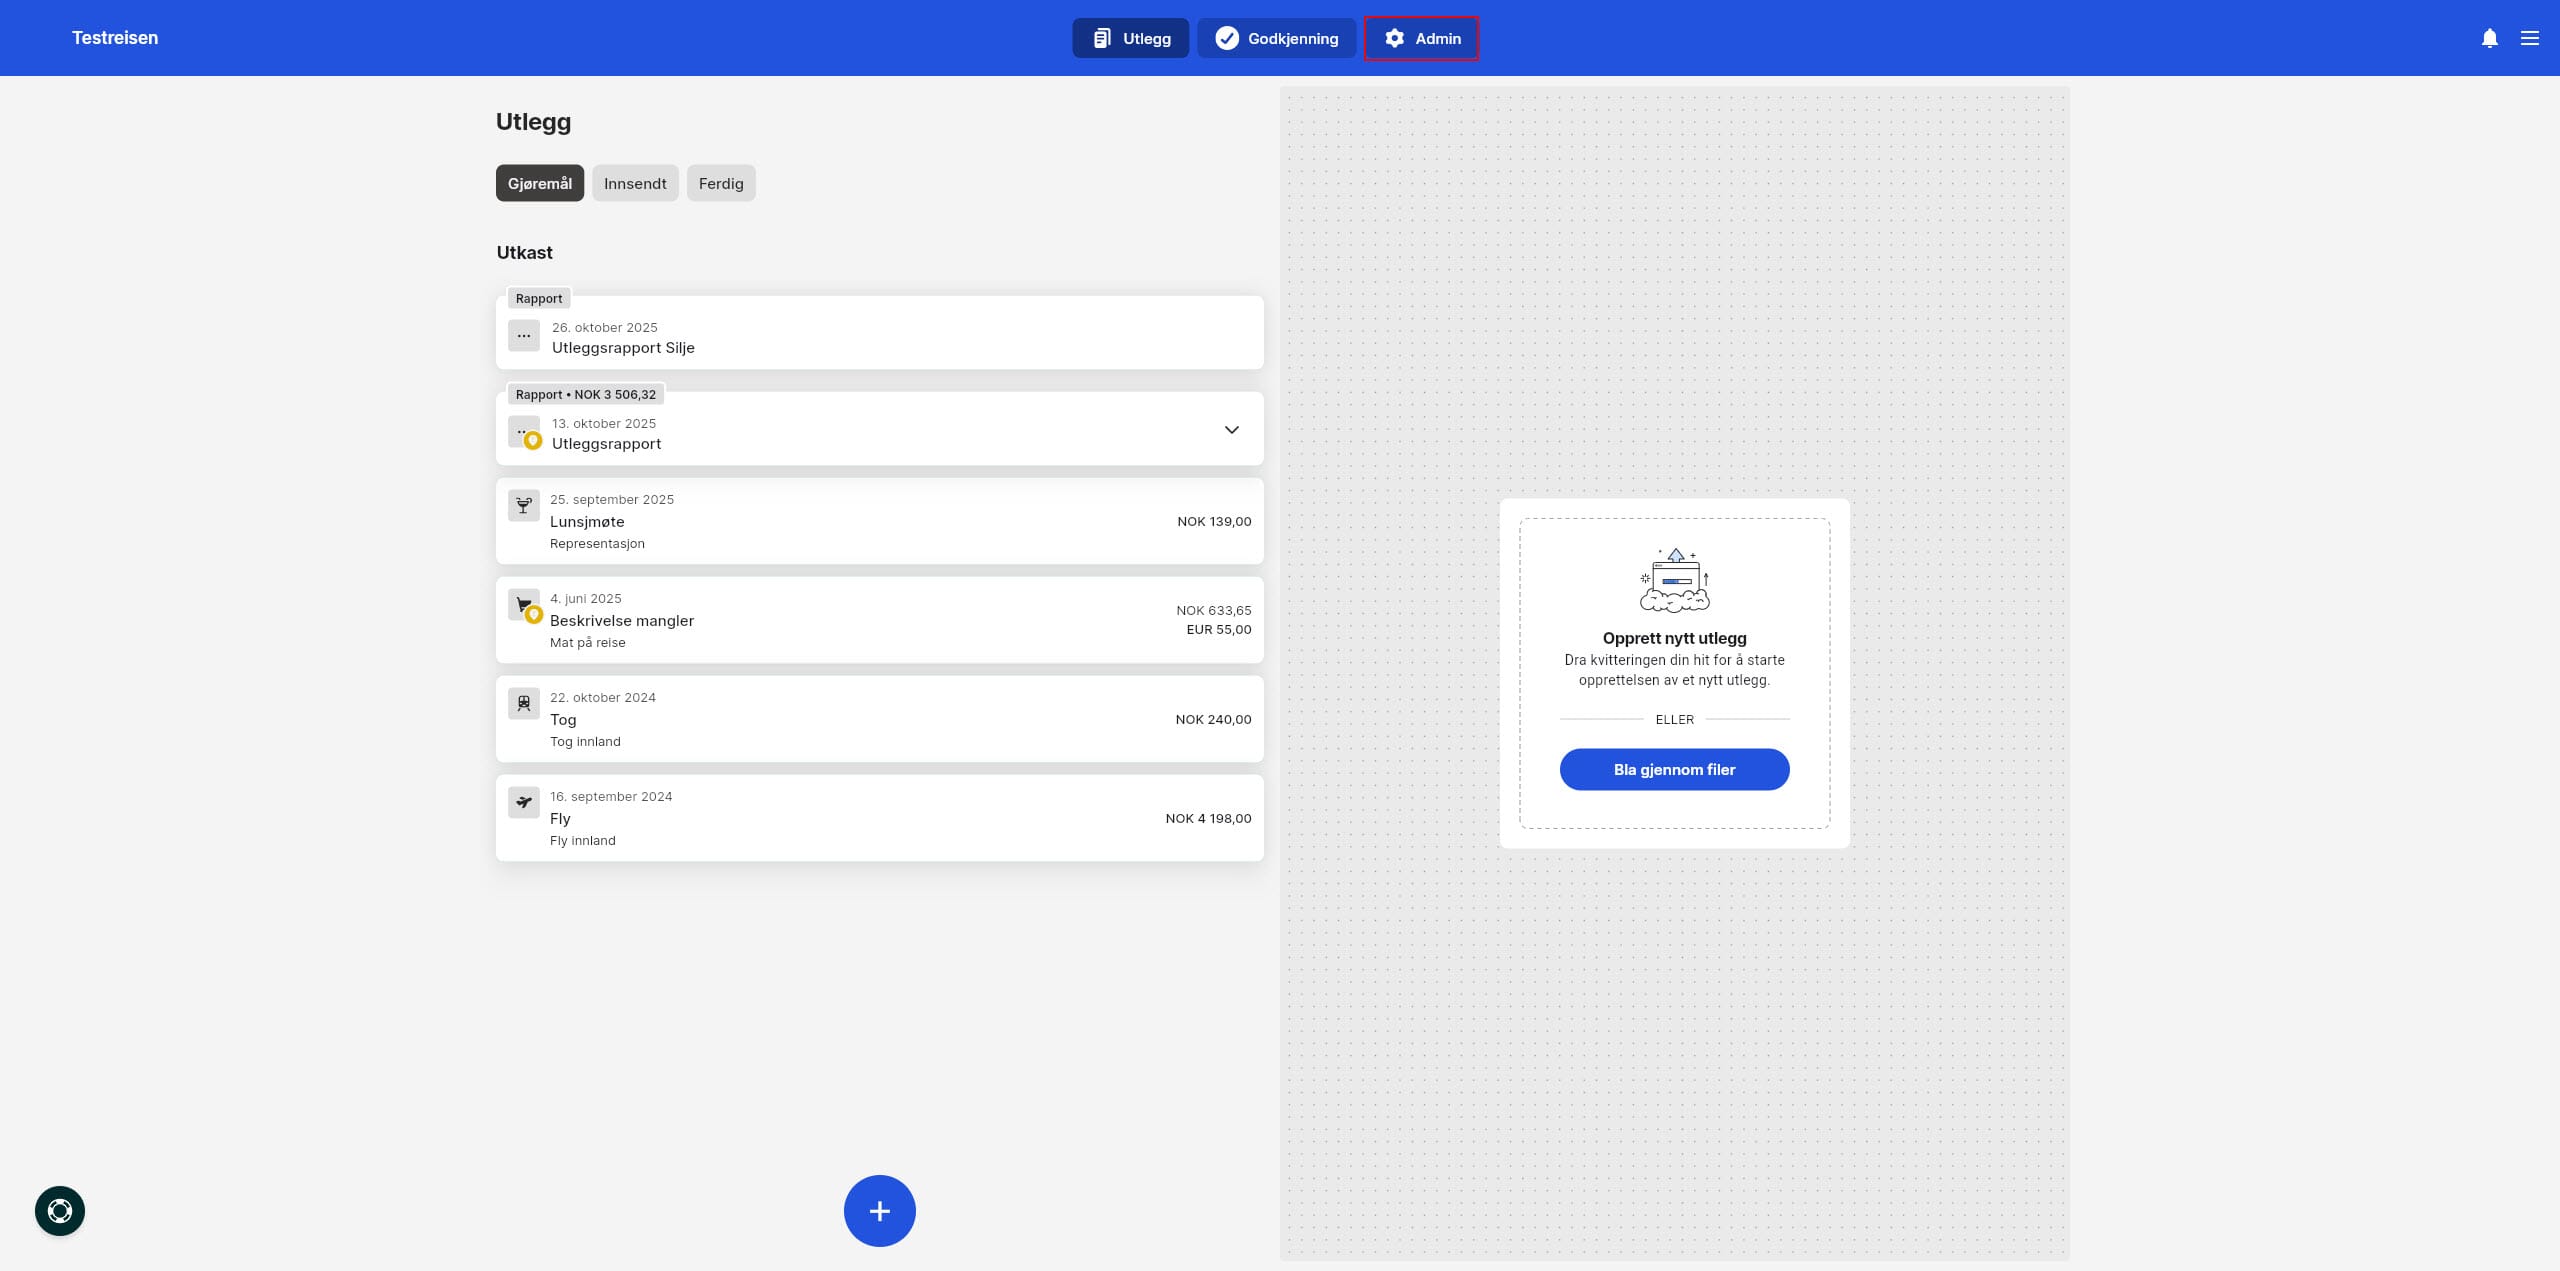Expand the 13. oktober Utleggsrapport chevron
Screen dimensions: 2560x1271
[x=1231, y=430]
